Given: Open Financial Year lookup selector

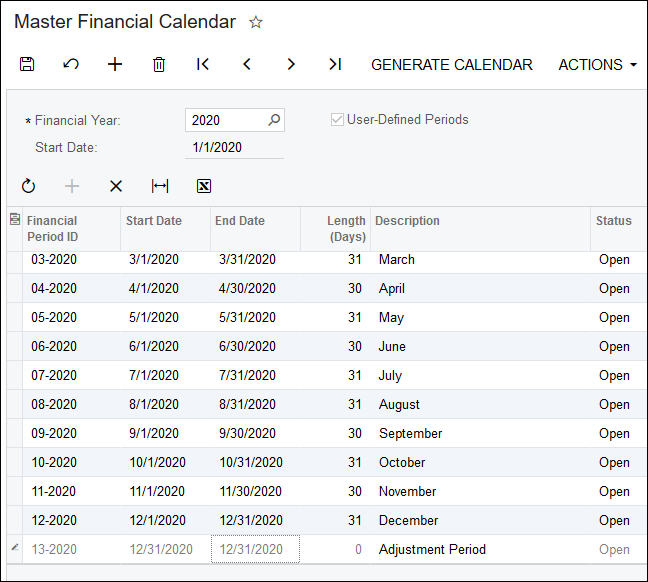Looking at the screenshot, I should coord(274,120).
